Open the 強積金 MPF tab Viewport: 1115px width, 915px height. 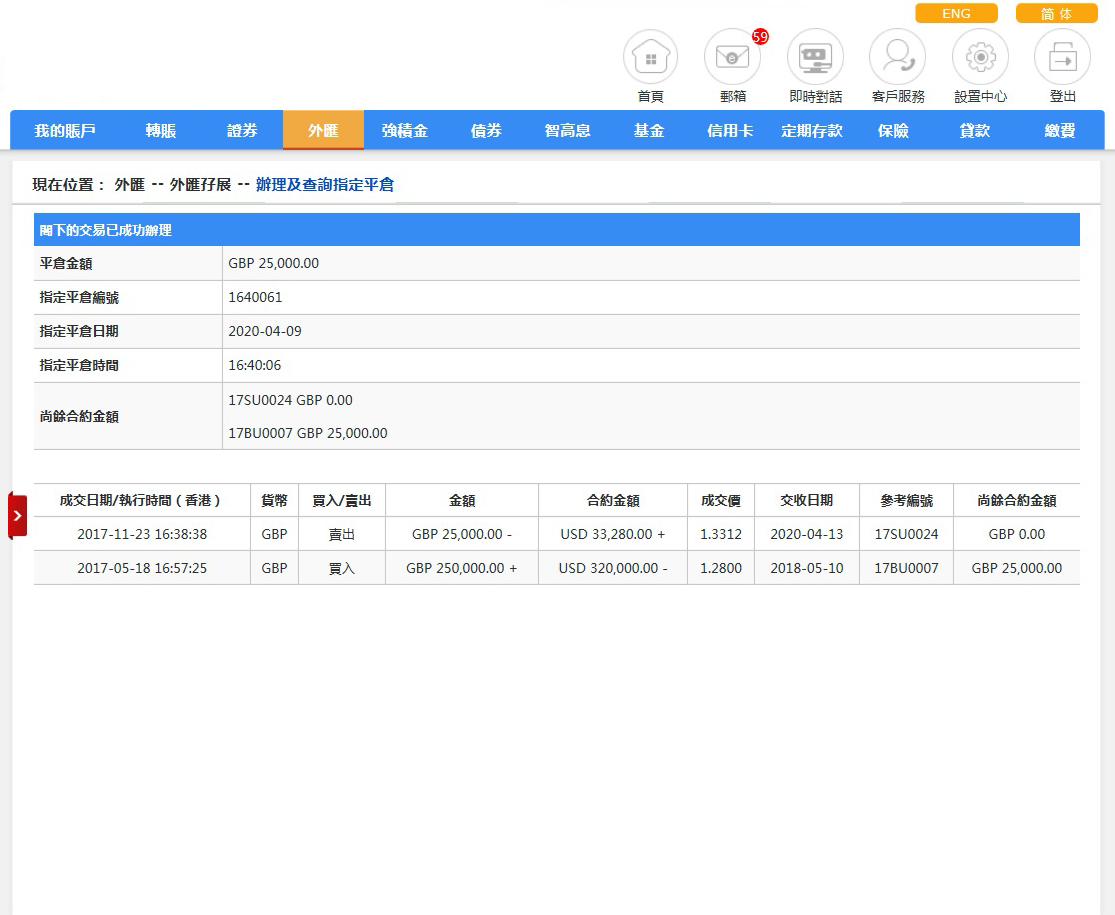(x=404, y=131)
